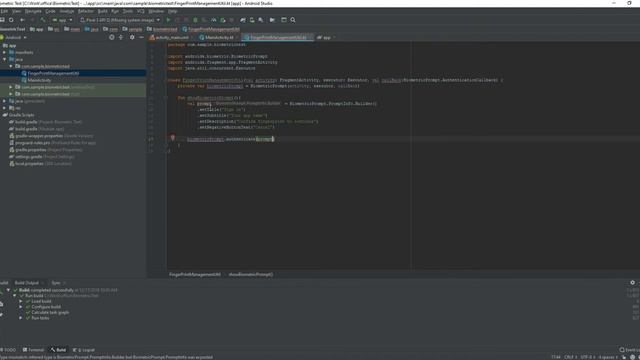The height and width of the screenshot is (360, 640).
Task: Switch to the activity_main.xml editor tab
Action: (171, 37)
